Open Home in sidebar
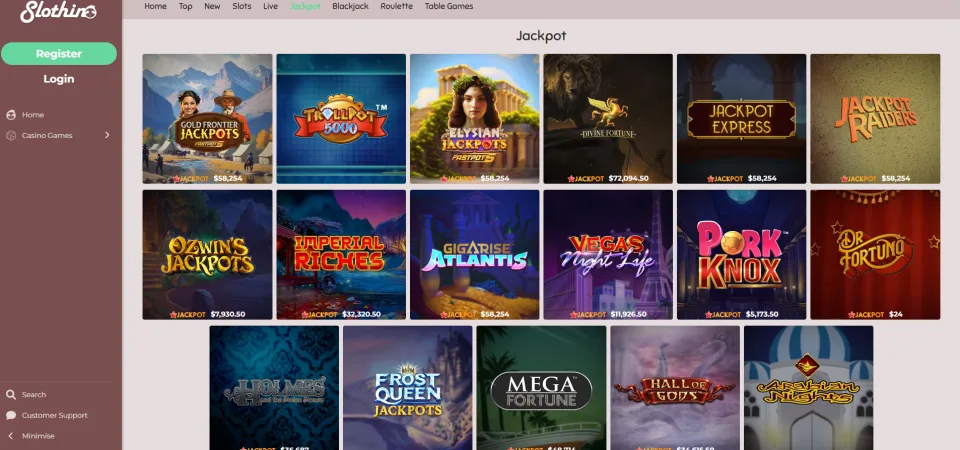The height and width of the screenshot is (450, 960). pos(33,115)
